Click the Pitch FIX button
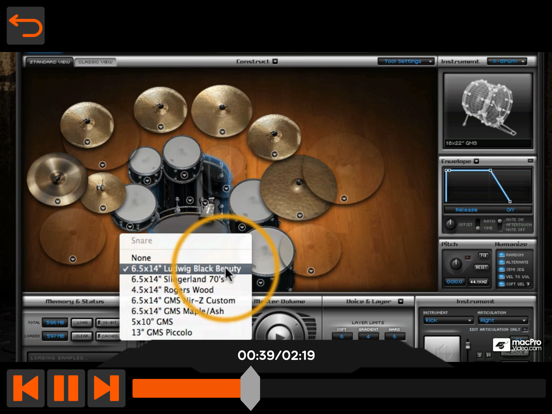Viewport: 552px width, 414px height. (483, 255)
